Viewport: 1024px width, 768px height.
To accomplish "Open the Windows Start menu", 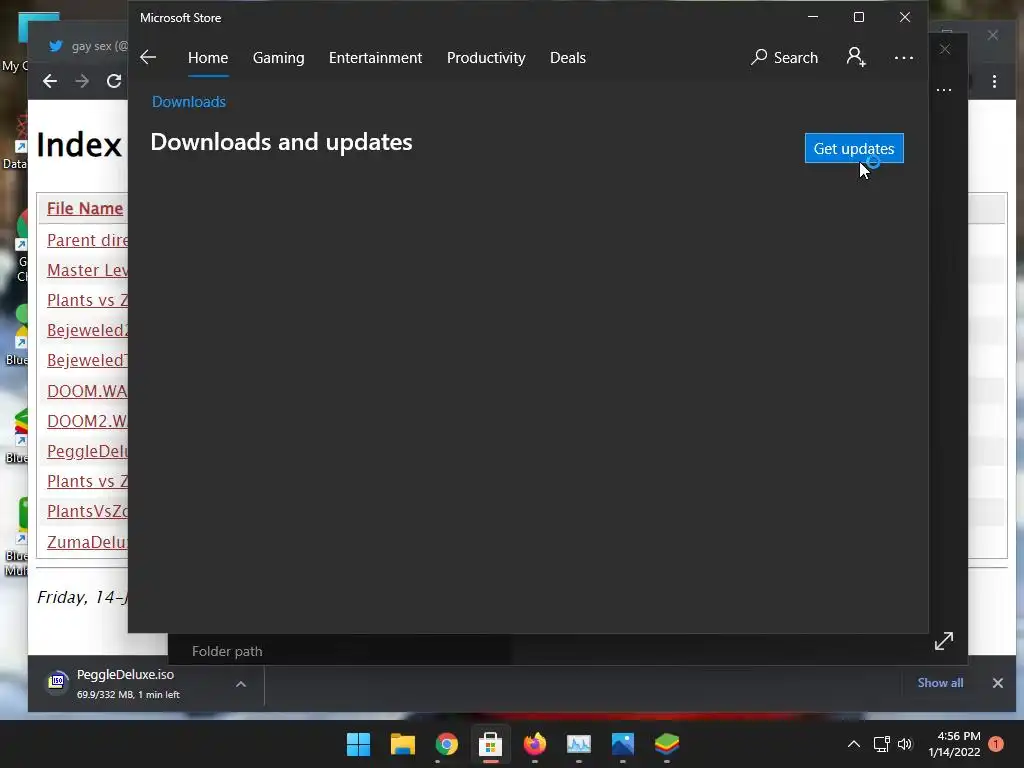I will tap(358, 744).
